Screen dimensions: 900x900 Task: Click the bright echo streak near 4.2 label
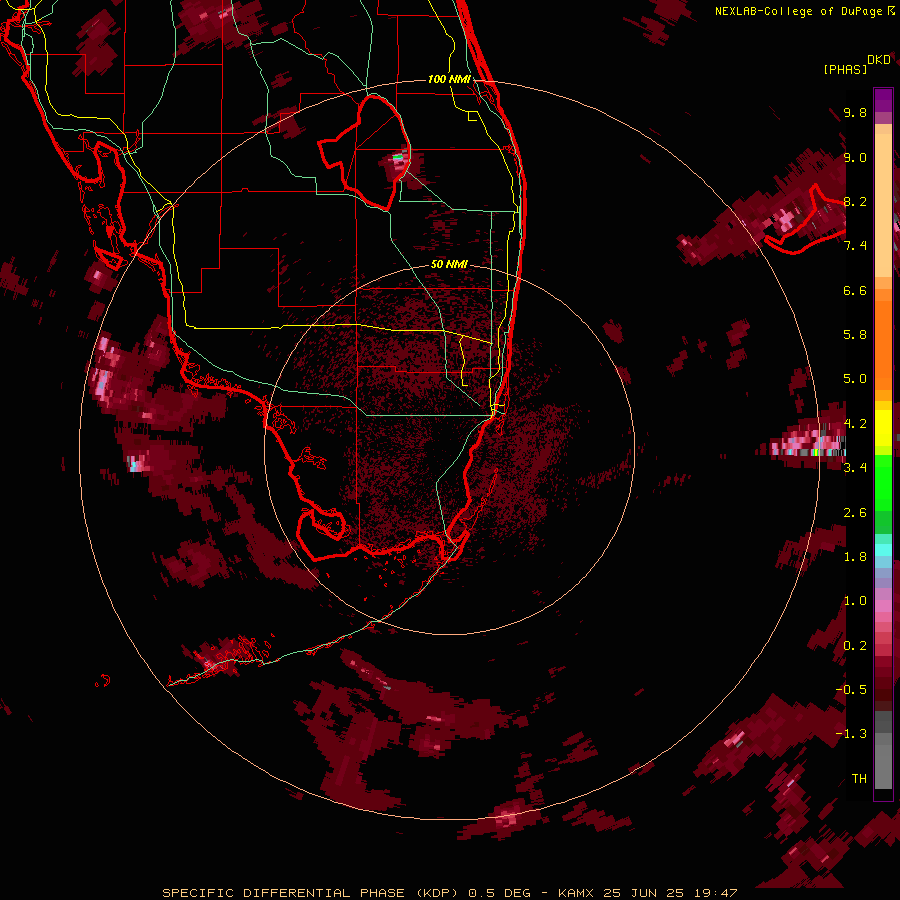point(808,445)
